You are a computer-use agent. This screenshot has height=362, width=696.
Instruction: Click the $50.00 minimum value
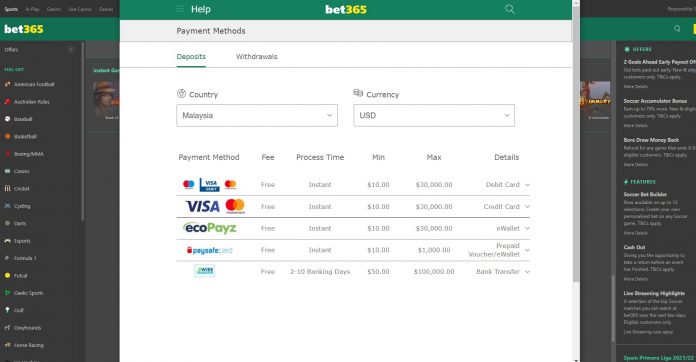coord(378,272)
